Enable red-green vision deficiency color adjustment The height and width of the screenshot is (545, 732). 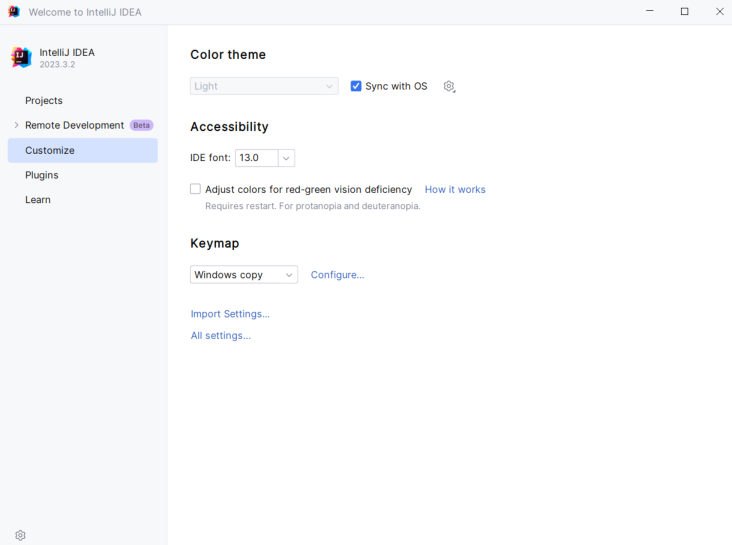[195, 189]
